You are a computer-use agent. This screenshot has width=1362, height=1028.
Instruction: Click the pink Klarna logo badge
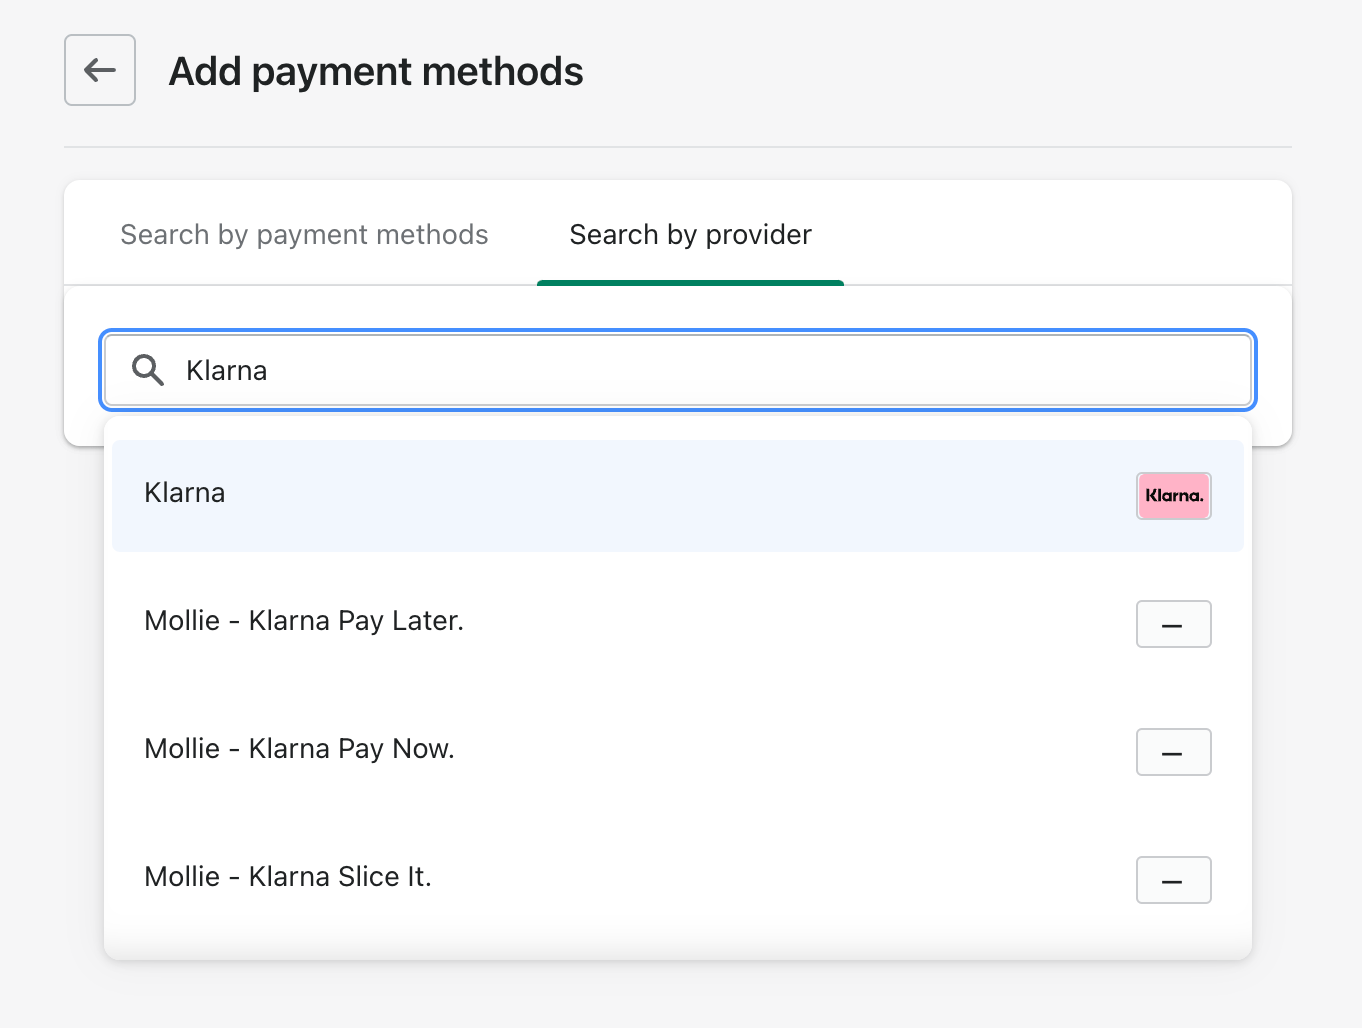tap(1173, 496)
